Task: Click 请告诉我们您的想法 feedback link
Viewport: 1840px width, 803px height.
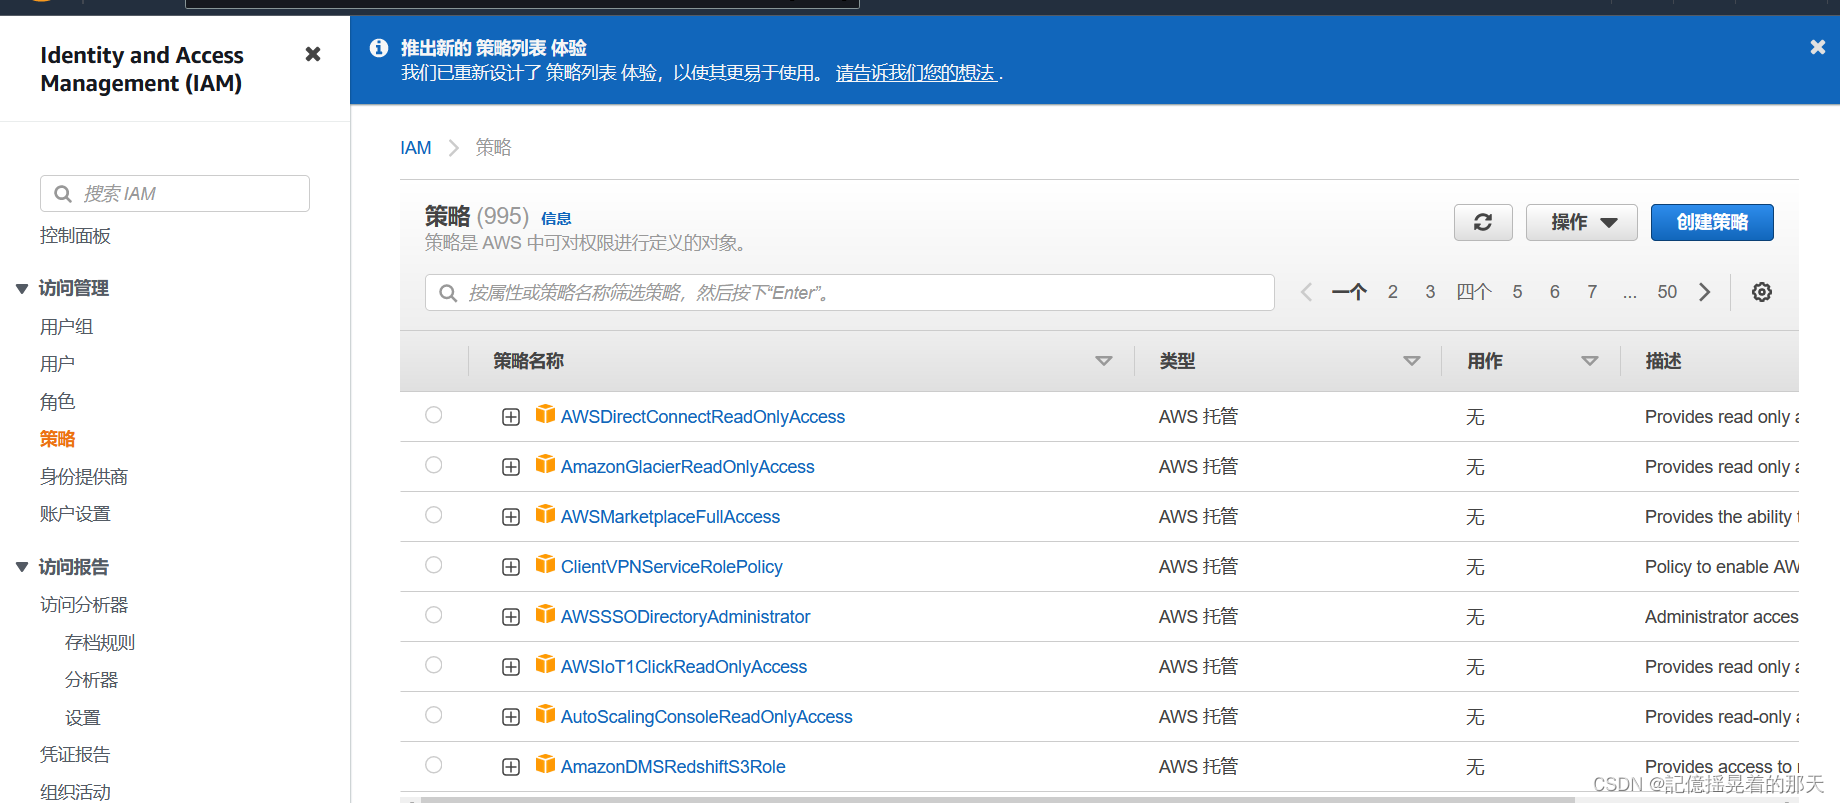Action: pyautogui.click(x=916, y=73)
